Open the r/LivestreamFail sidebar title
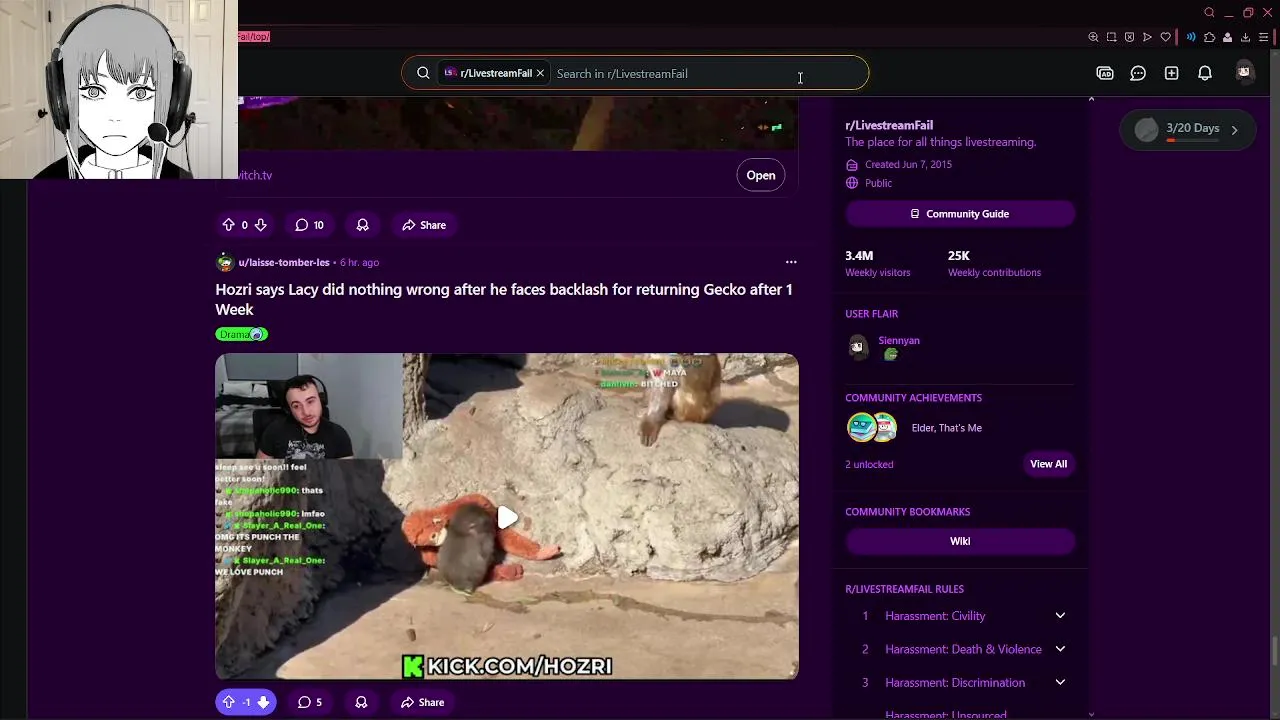 (889, 125)
